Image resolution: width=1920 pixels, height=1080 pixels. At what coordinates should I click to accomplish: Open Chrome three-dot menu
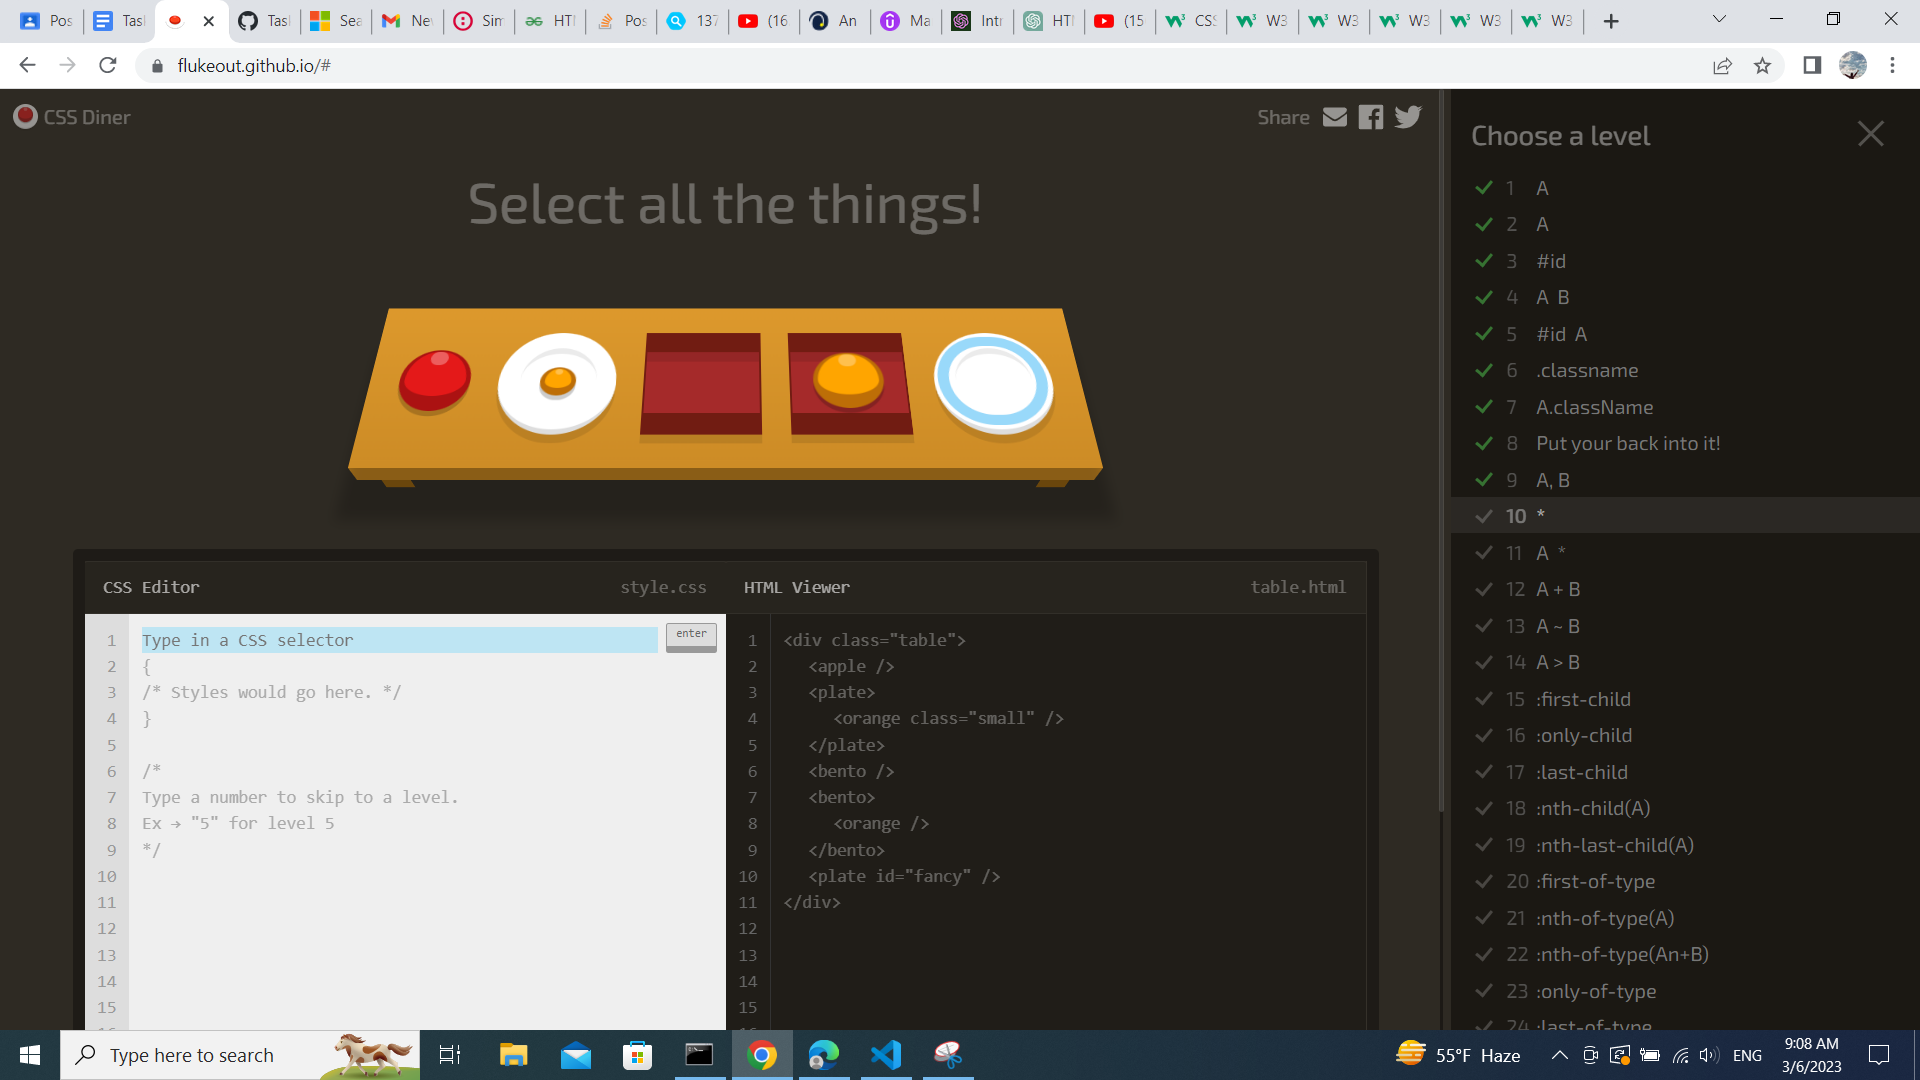(1892, 66)
